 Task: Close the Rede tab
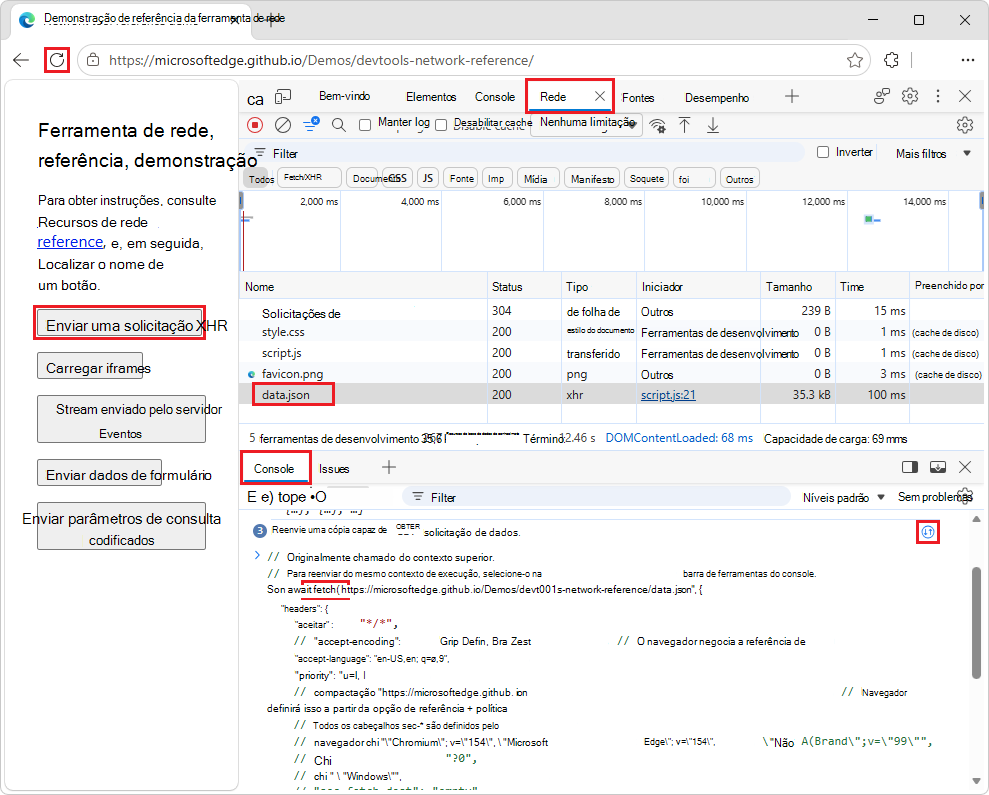pyautogui.click(x=600, y=96)
